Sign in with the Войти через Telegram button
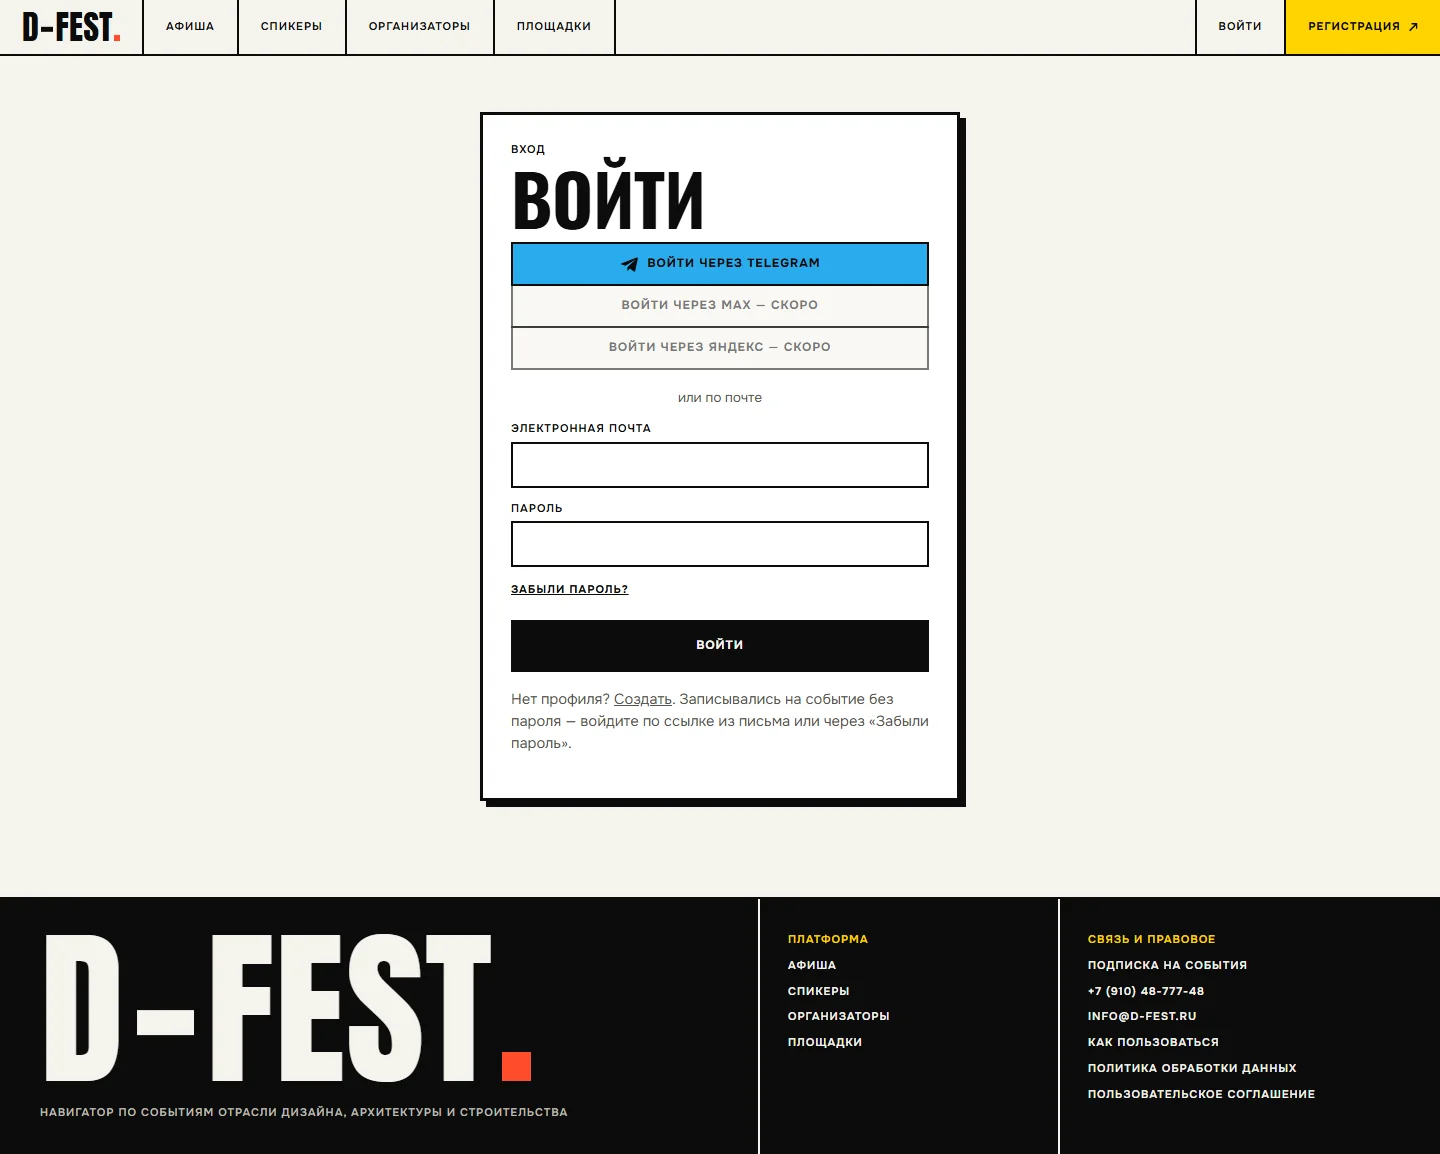1440x1154 pixels. click(x=720, y=264)
